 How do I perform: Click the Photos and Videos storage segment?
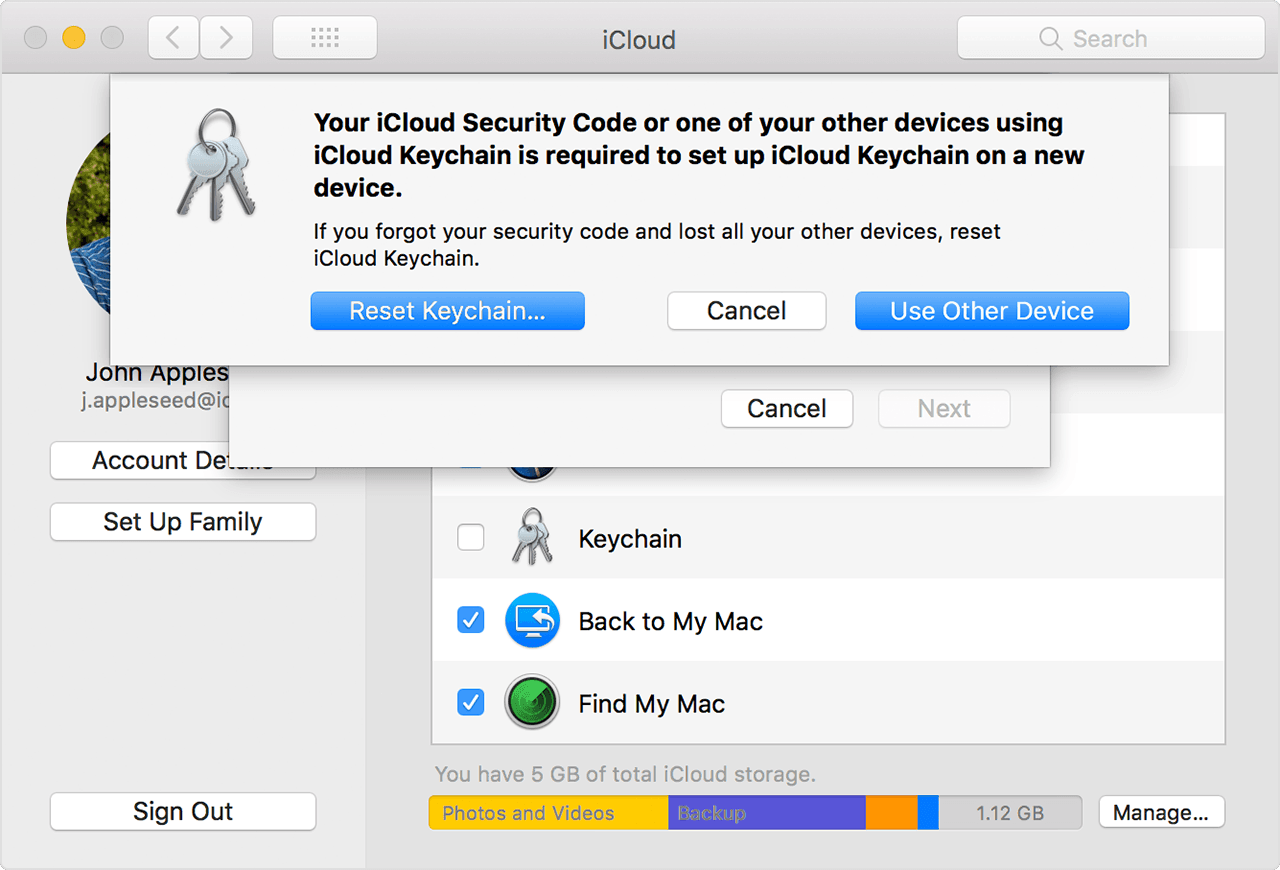549,813
